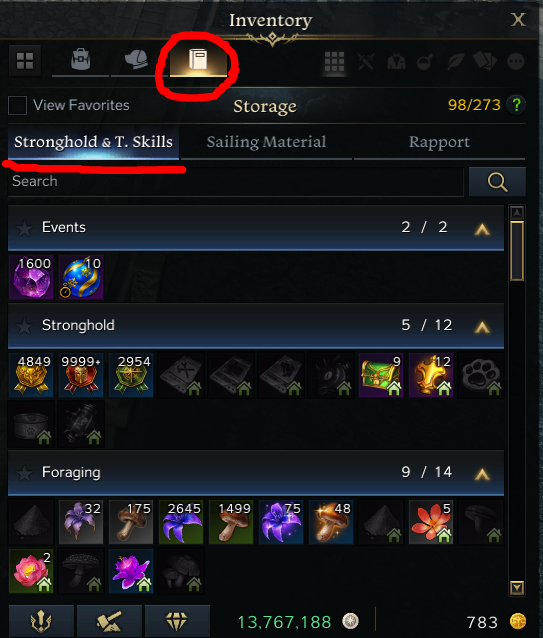Open the pet inventory cap icon
Viewport: 543px width, 638px height.
tap(136, 60)
